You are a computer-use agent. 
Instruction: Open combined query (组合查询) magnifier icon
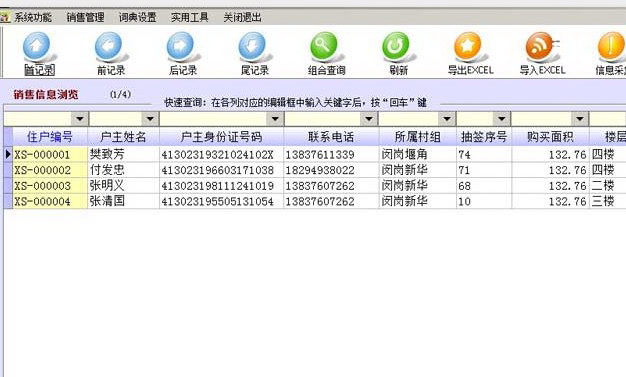point(324,47)
